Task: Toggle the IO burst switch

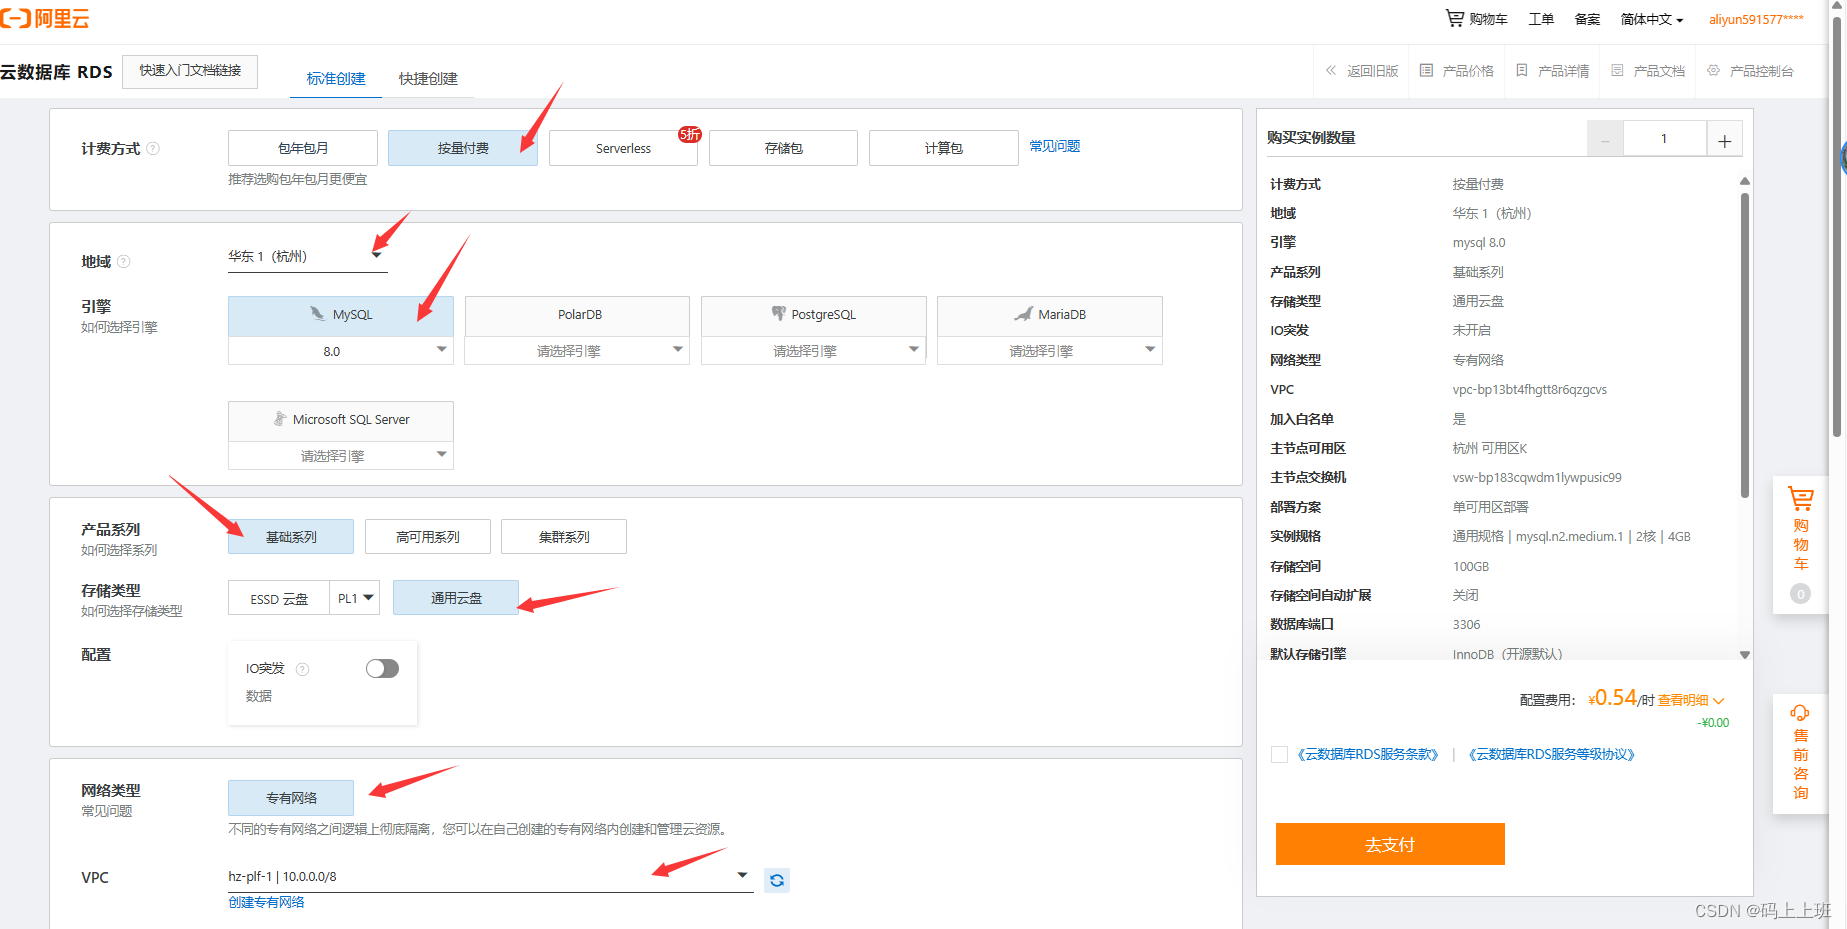Action: coord(382,668)
